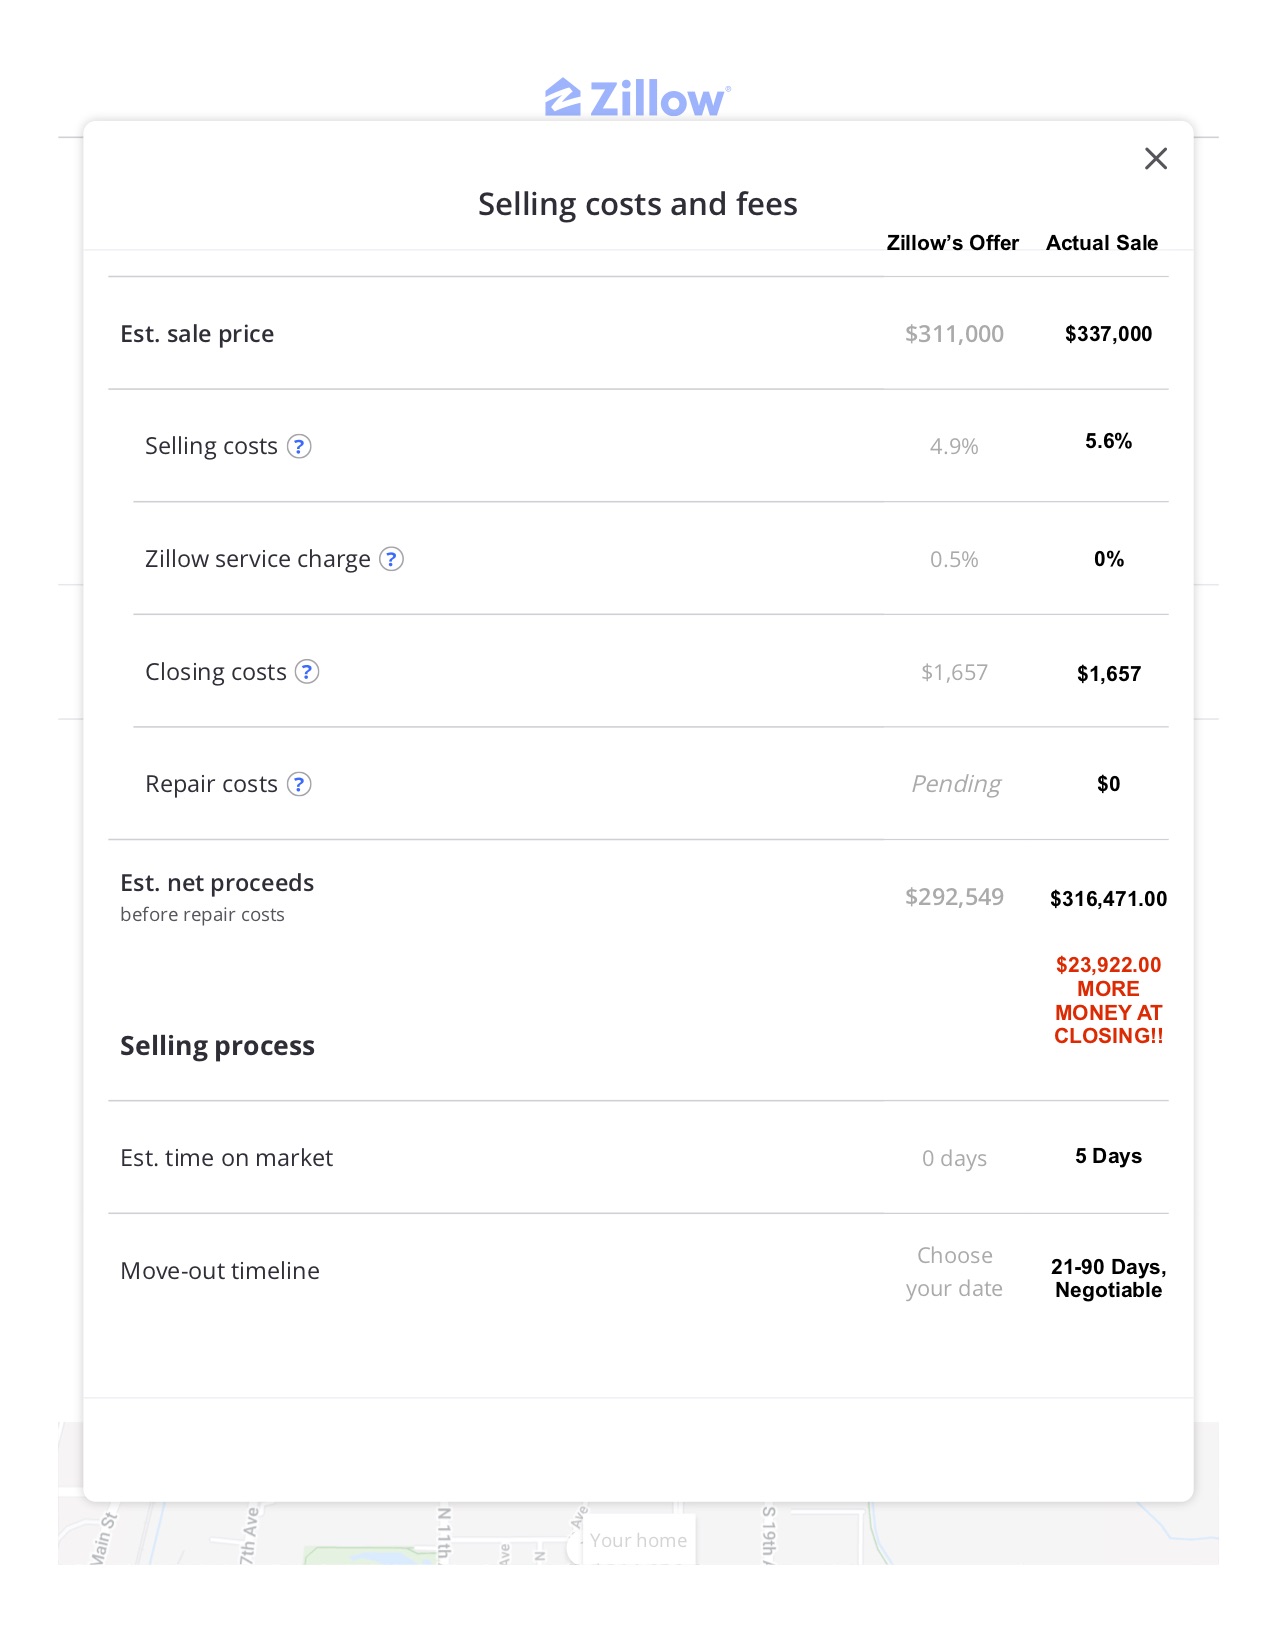Click help icon beside Zillow service charge

[x=392, y=559]
